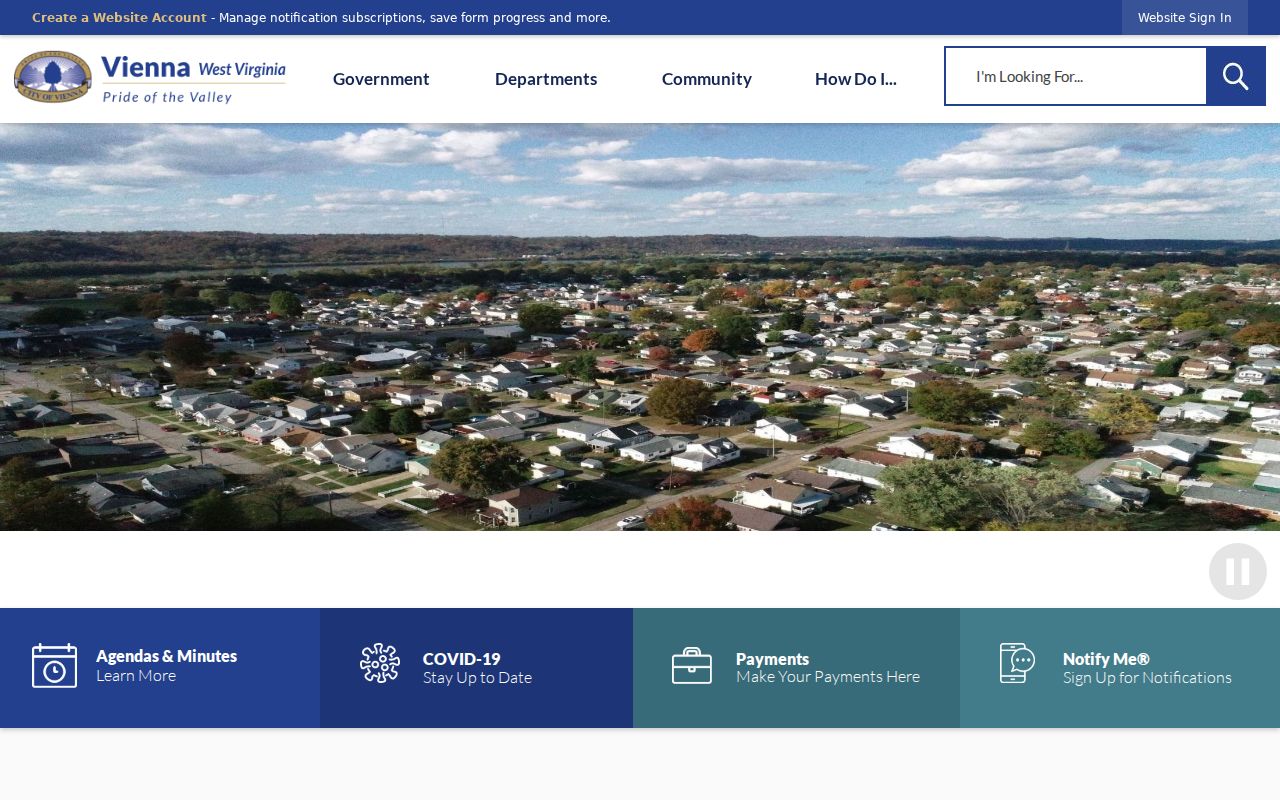Click the City of Vienna seal logo
The width and height of the screenshot is (1280, 800).
pos(53,77)
